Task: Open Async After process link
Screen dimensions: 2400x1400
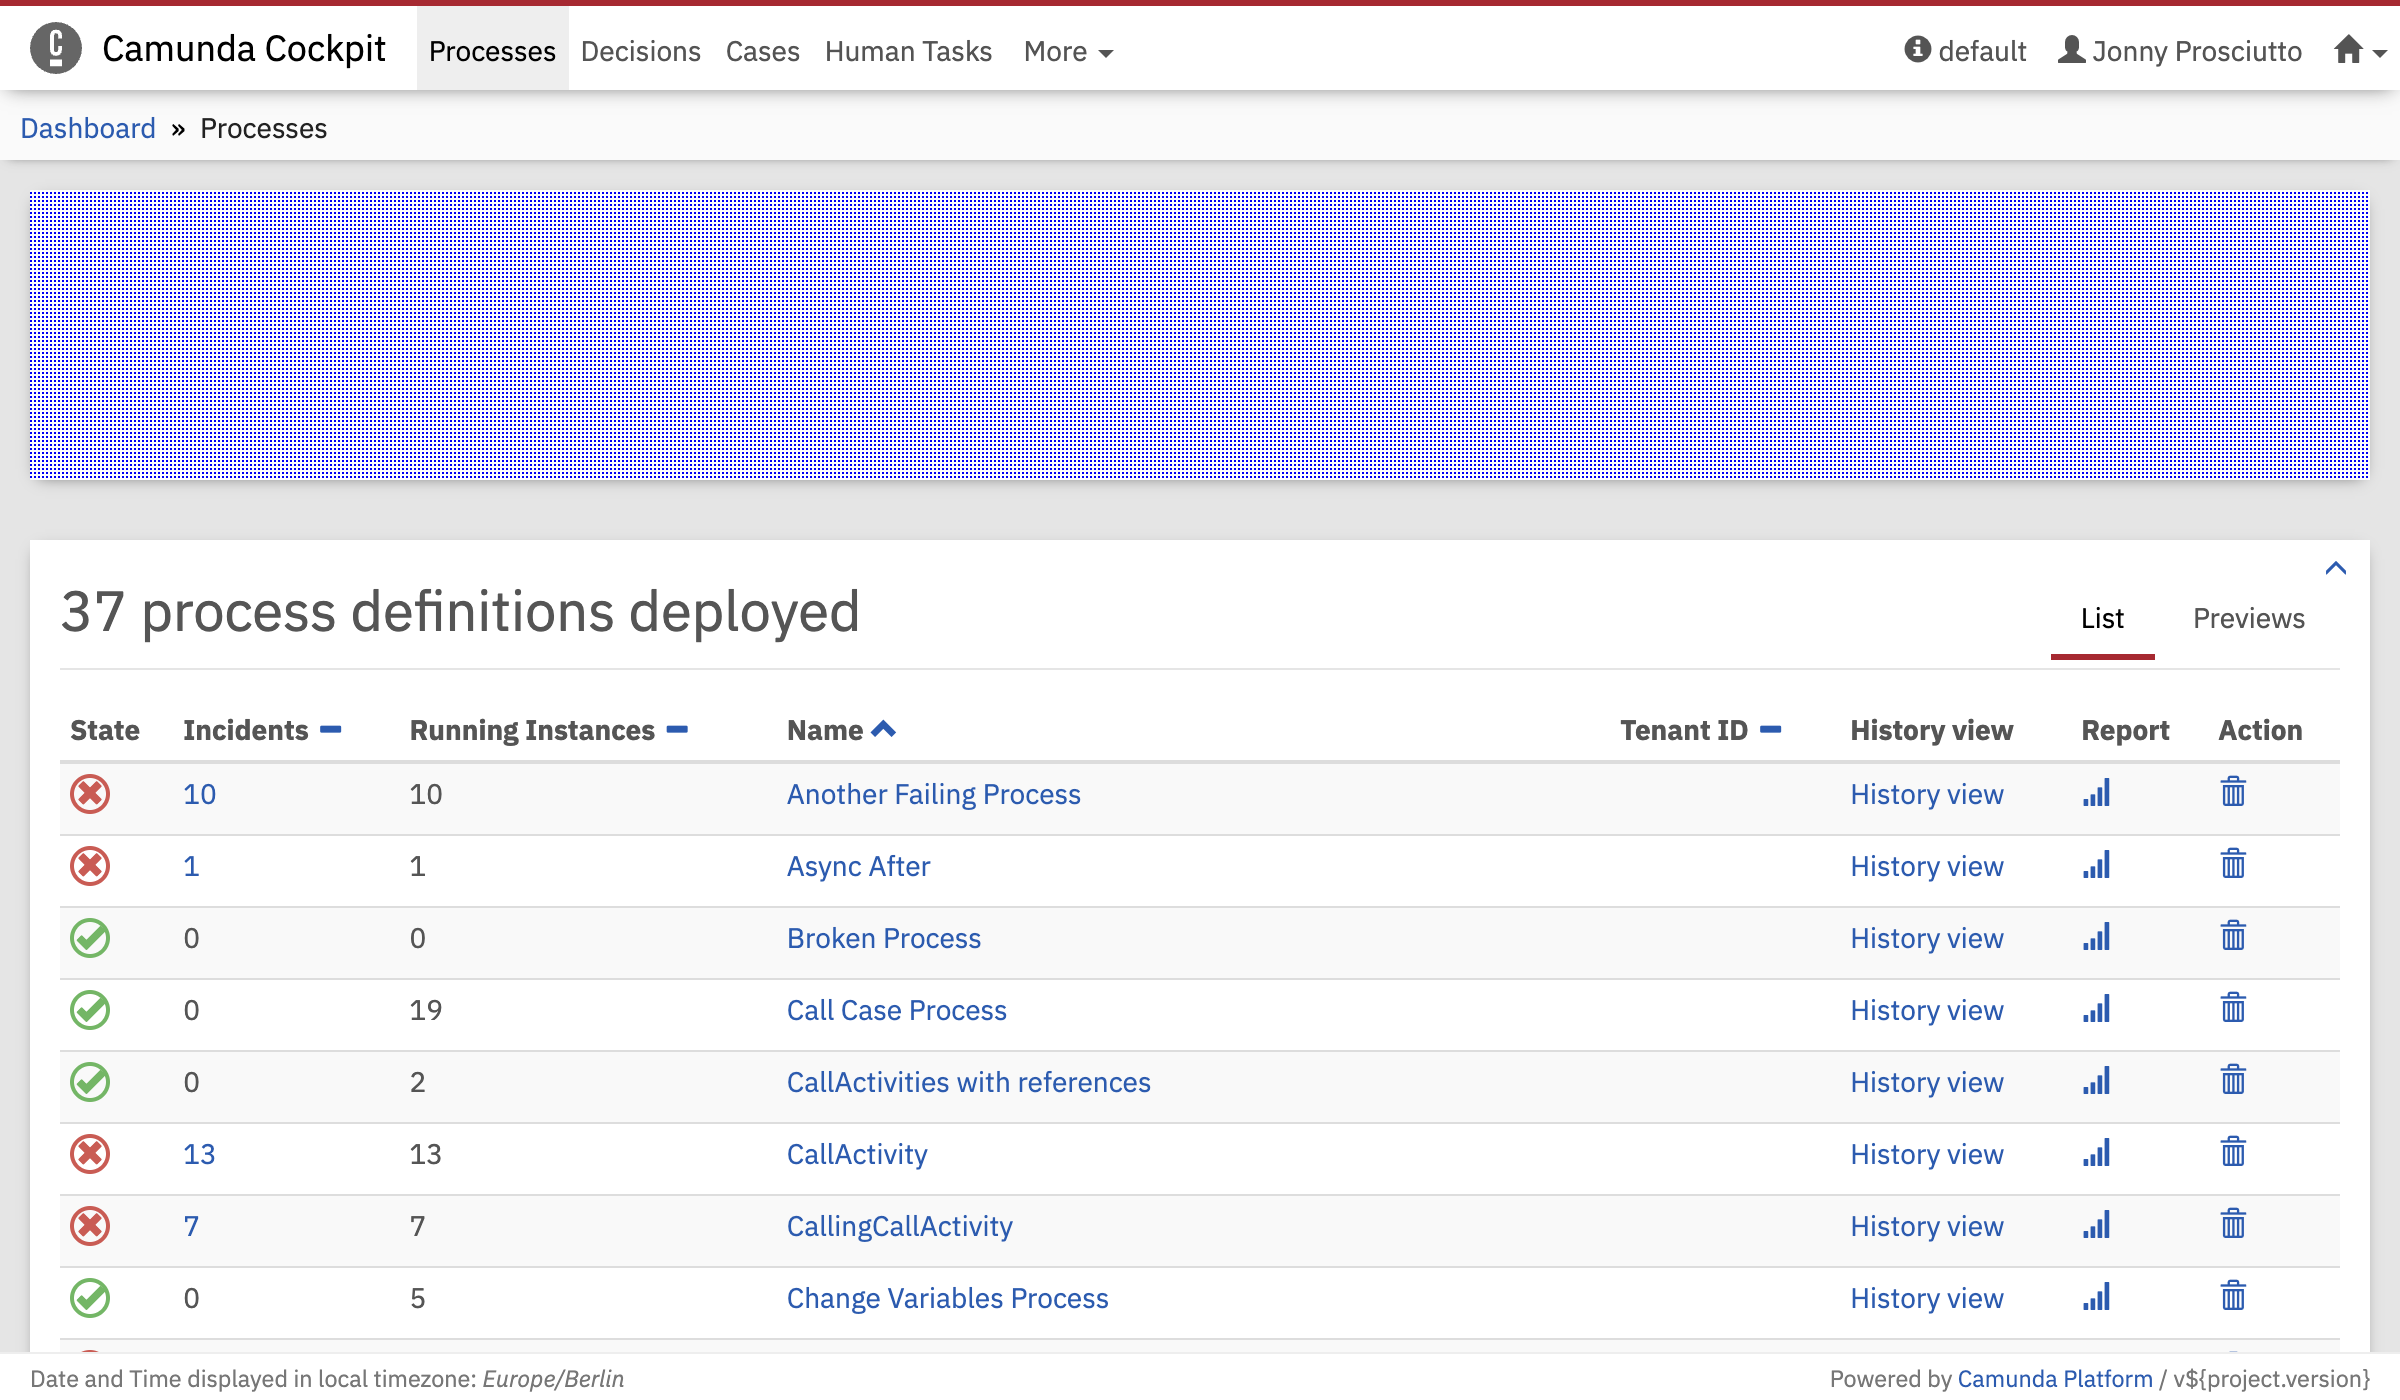Action: [858, 866]
